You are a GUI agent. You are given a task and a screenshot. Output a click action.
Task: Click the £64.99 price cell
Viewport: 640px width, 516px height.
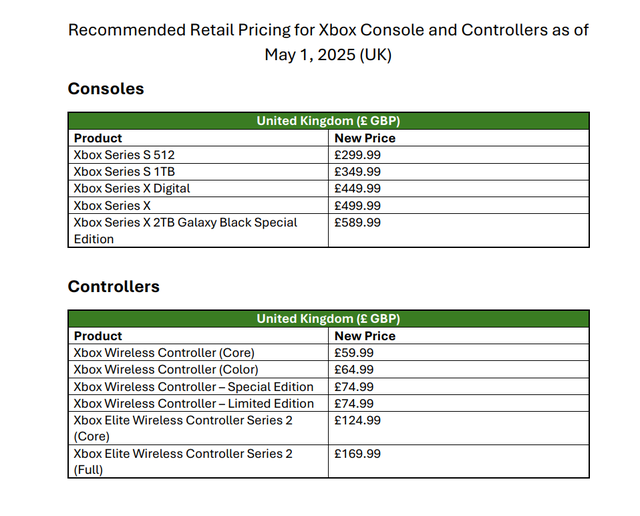[x=354, y=370]
